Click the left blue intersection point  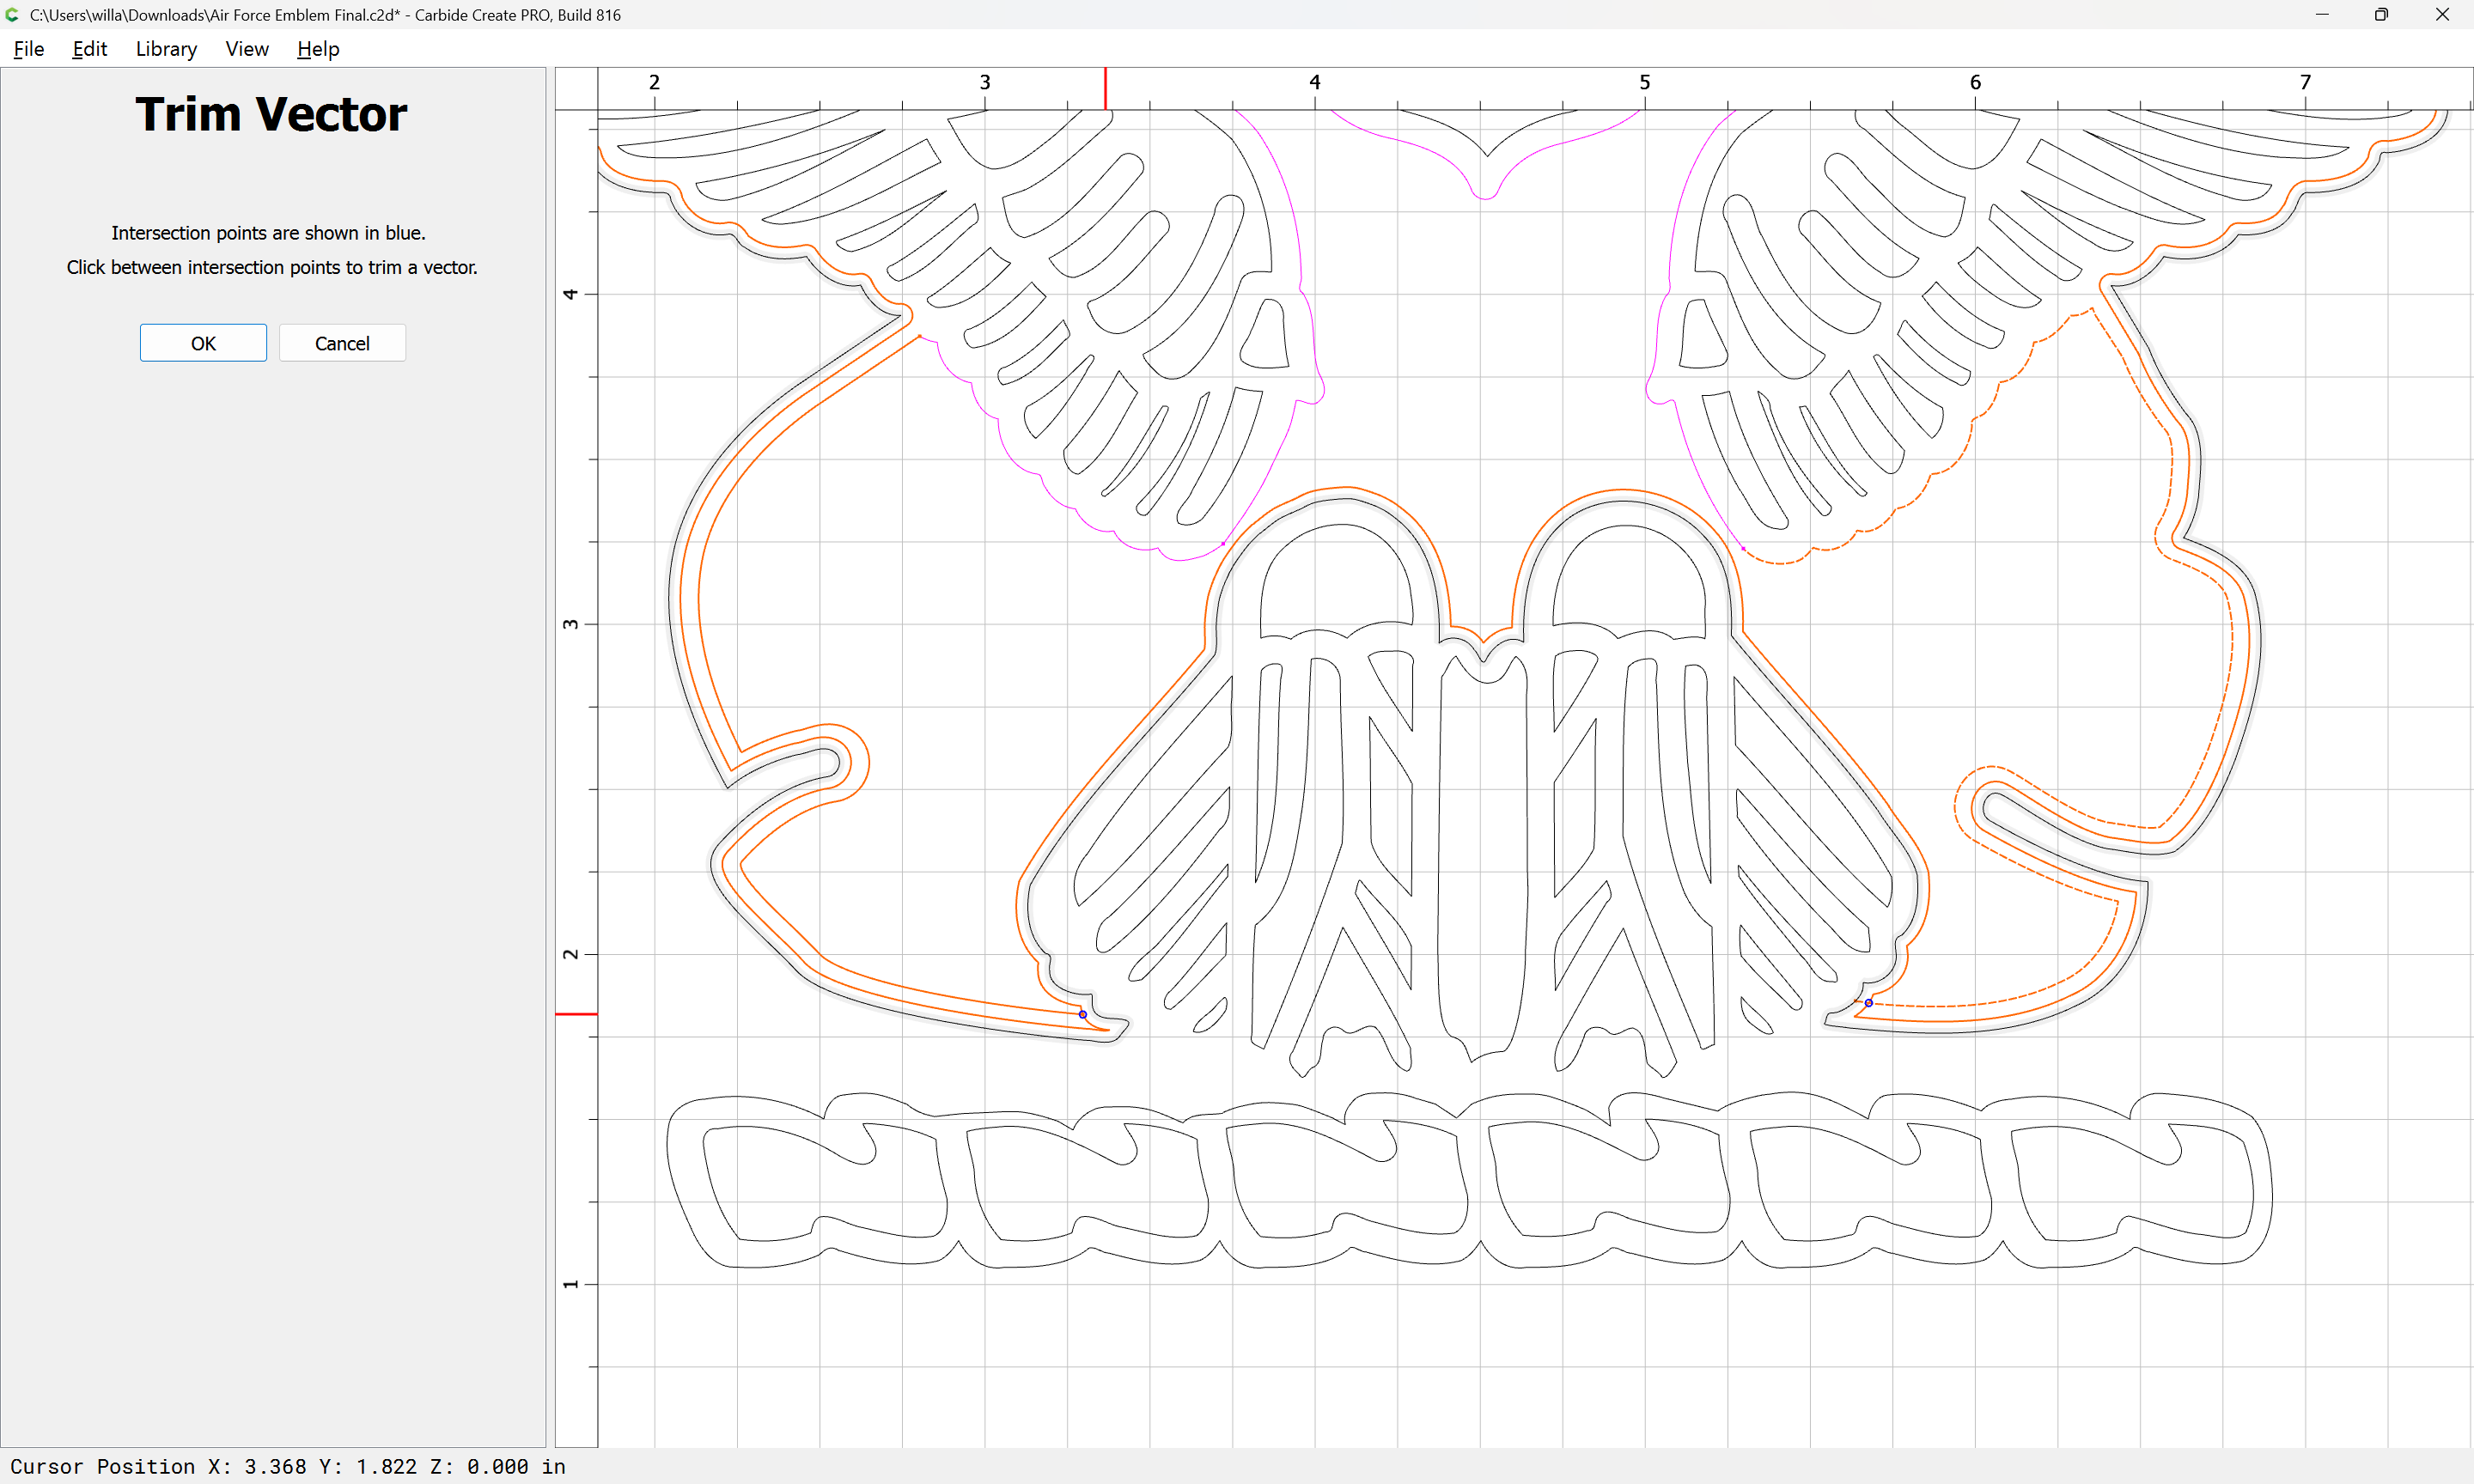pos(1083,1014)
